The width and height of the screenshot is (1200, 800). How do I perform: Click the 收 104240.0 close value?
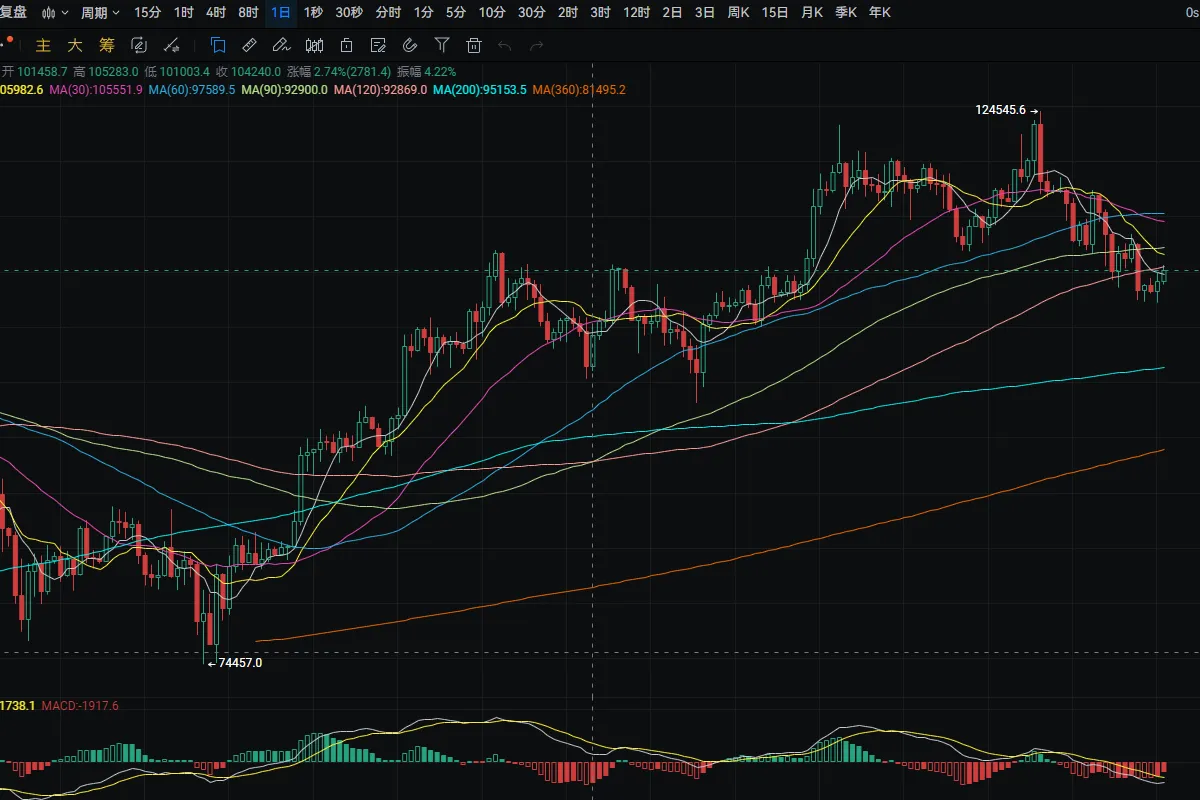tap(249, 72)
